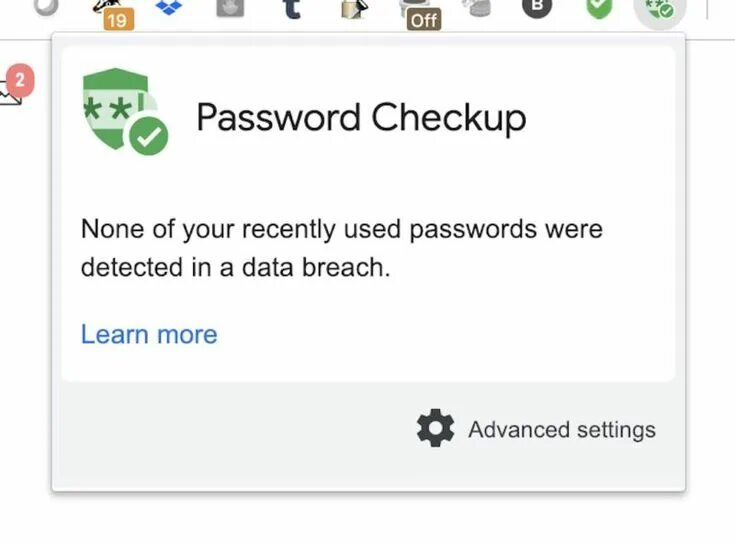Open the extension showing the Off badge
Viewport: 735px width, 543px height.
click(x=420, y=10)
